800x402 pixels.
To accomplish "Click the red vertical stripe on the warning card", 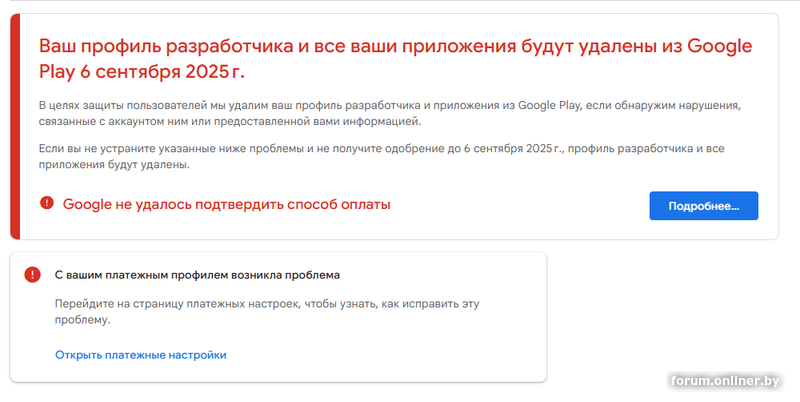I will point(15,126).
